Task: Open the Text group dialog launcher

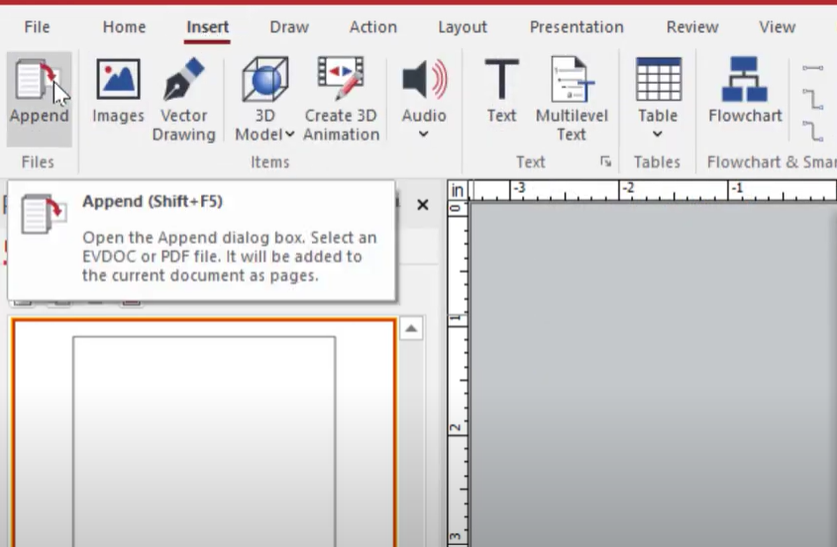Action: tap(605, 162)
